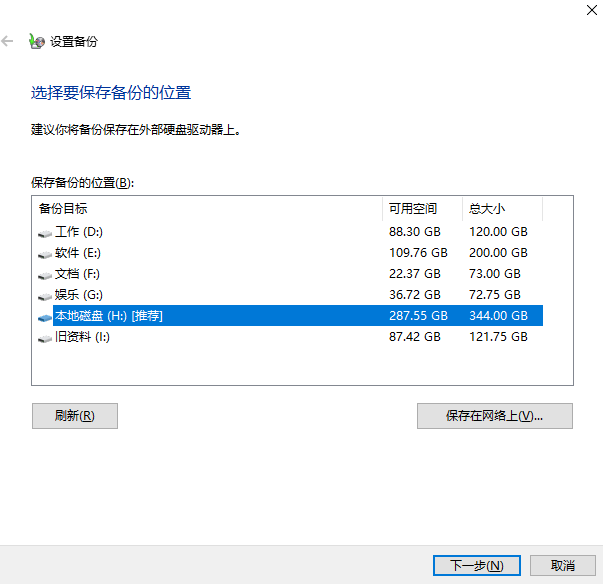Select the 旧资料 (I:) drive row
The image size is (603, 584).
click(290, 337)
